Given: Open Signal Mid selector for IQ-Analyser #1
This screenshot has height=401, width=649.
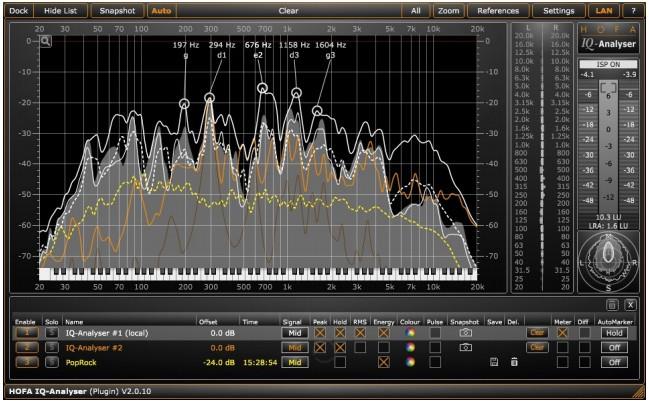Looking at the screenshot, I should (294, 332).
